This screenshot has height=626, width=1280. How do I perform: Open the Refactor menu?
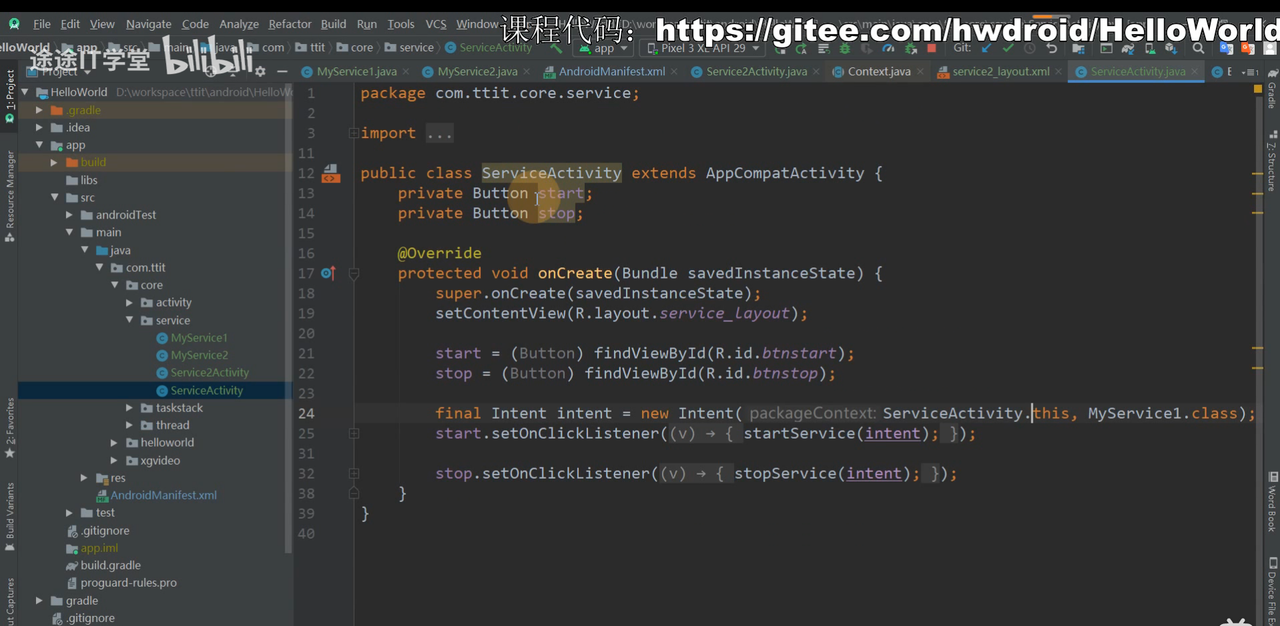pos(290,24)
